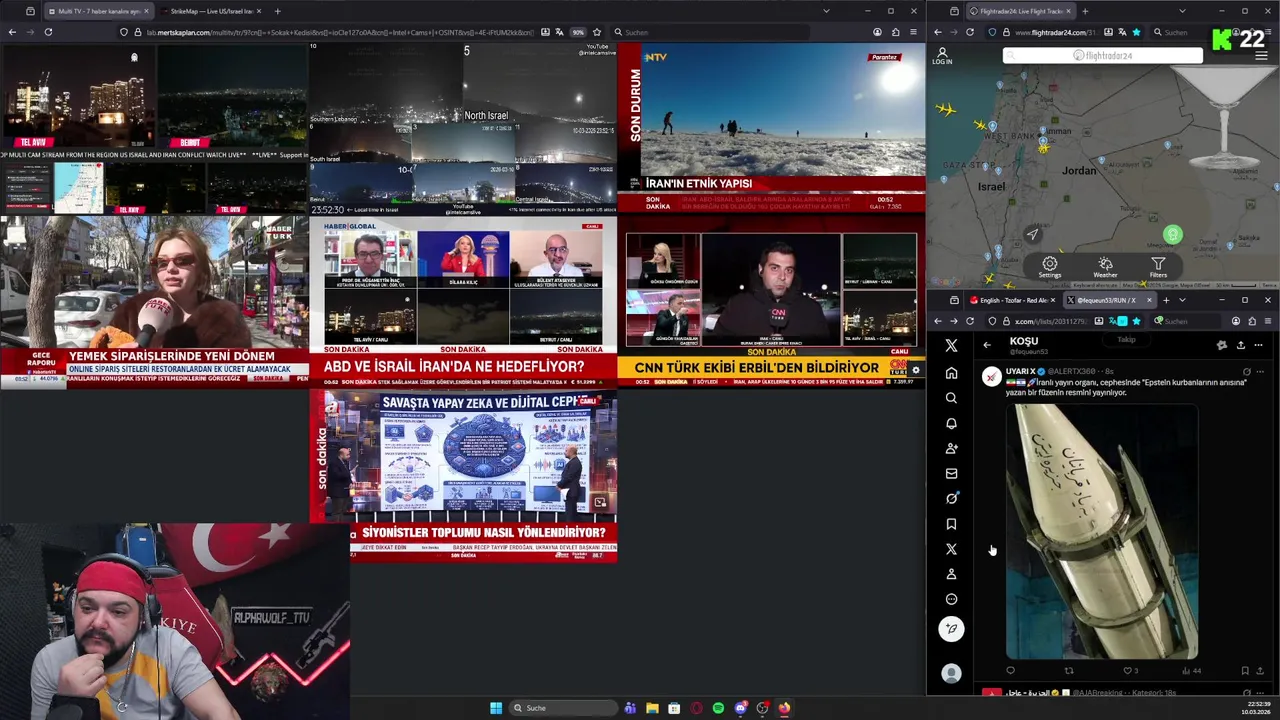
Task: Open Flightradar24 hamburger menu
Action: point(1261,56)
